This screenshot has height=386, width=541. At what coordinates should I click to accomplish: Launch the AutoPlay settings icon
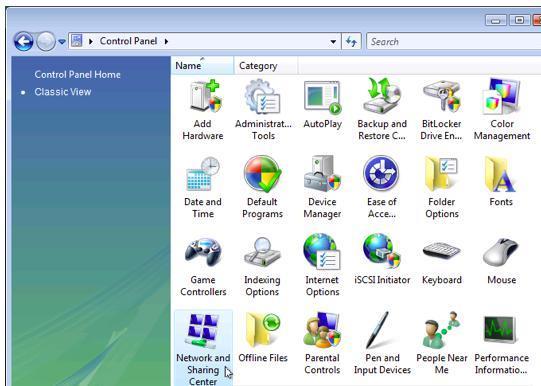(323, 105)
